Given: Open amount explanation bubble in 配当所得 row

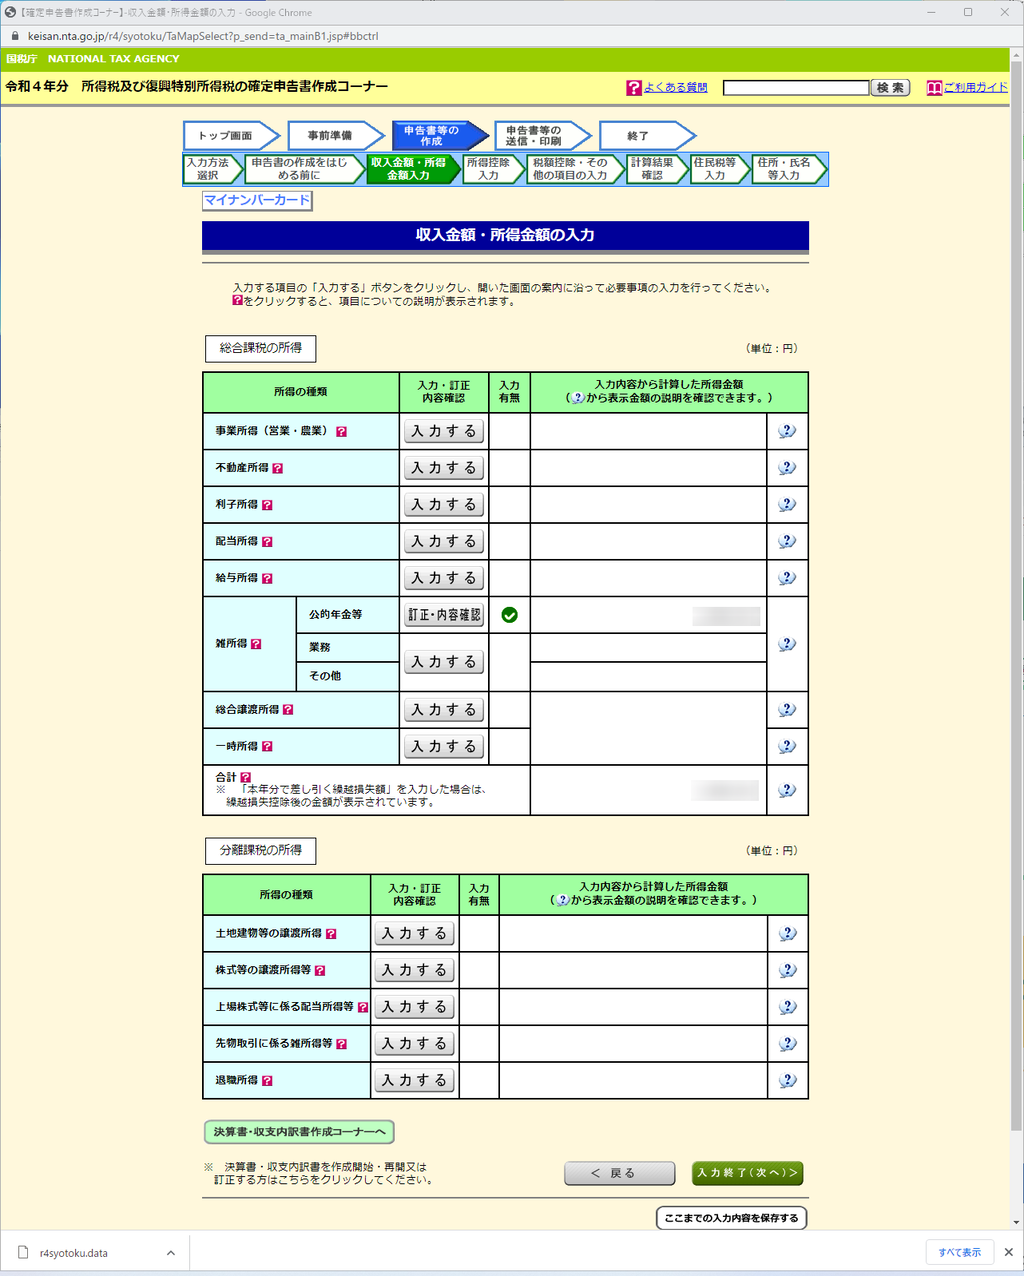Looking at the screenshot, I should click(x=787, y=541).
